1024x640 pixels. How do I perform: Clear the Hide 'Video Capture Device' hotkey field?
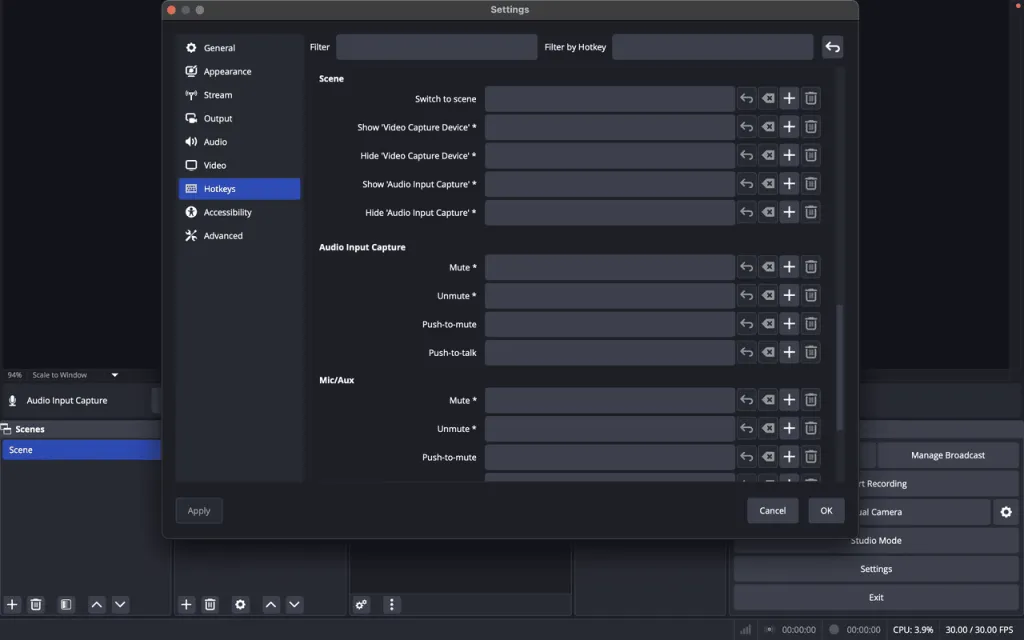(x=768, y=155)
